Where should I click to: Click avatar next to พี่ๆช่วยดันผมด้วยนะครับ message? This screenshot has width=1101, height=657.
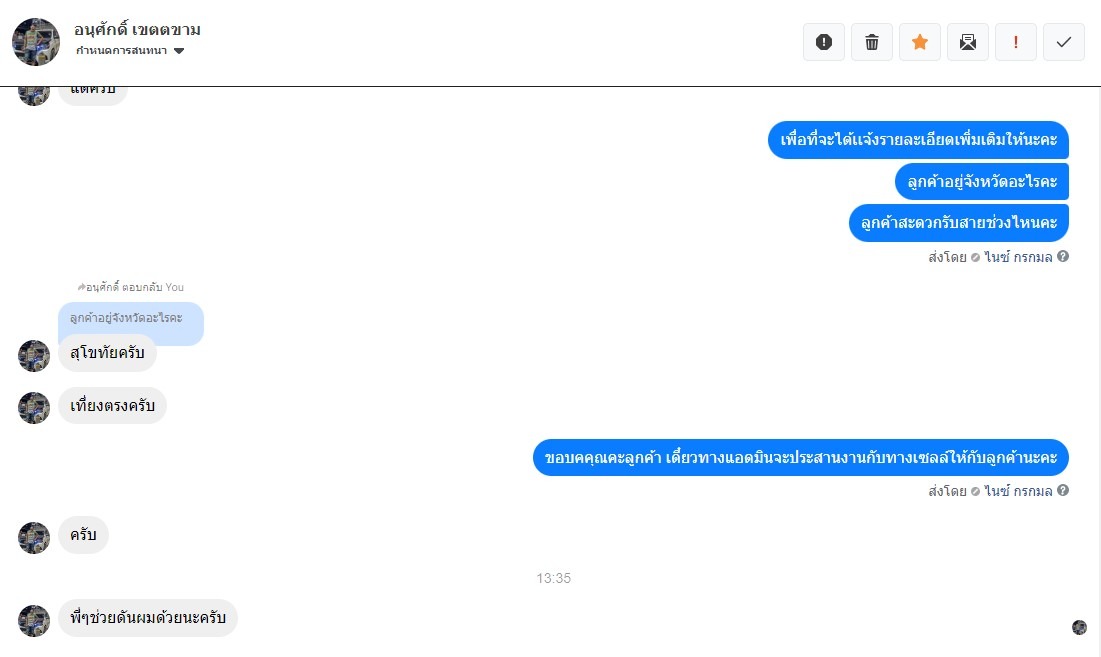34,620
